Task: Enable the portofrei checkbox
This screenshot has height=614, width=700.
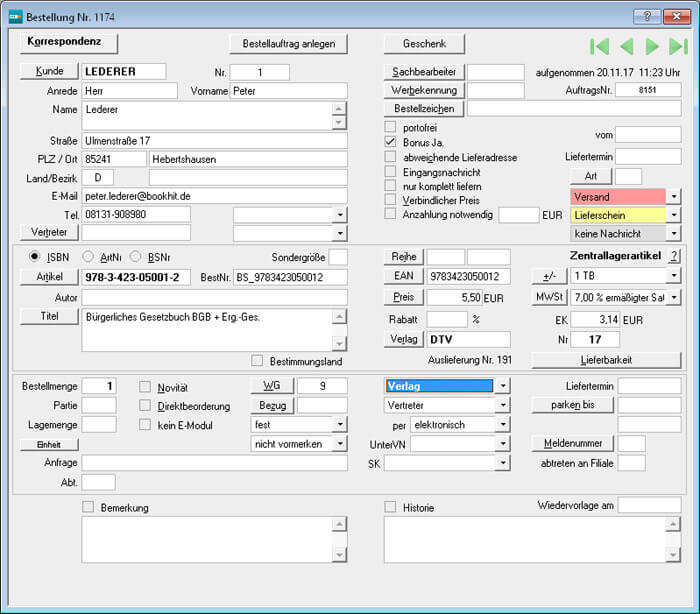Action: tap(391, 127)
